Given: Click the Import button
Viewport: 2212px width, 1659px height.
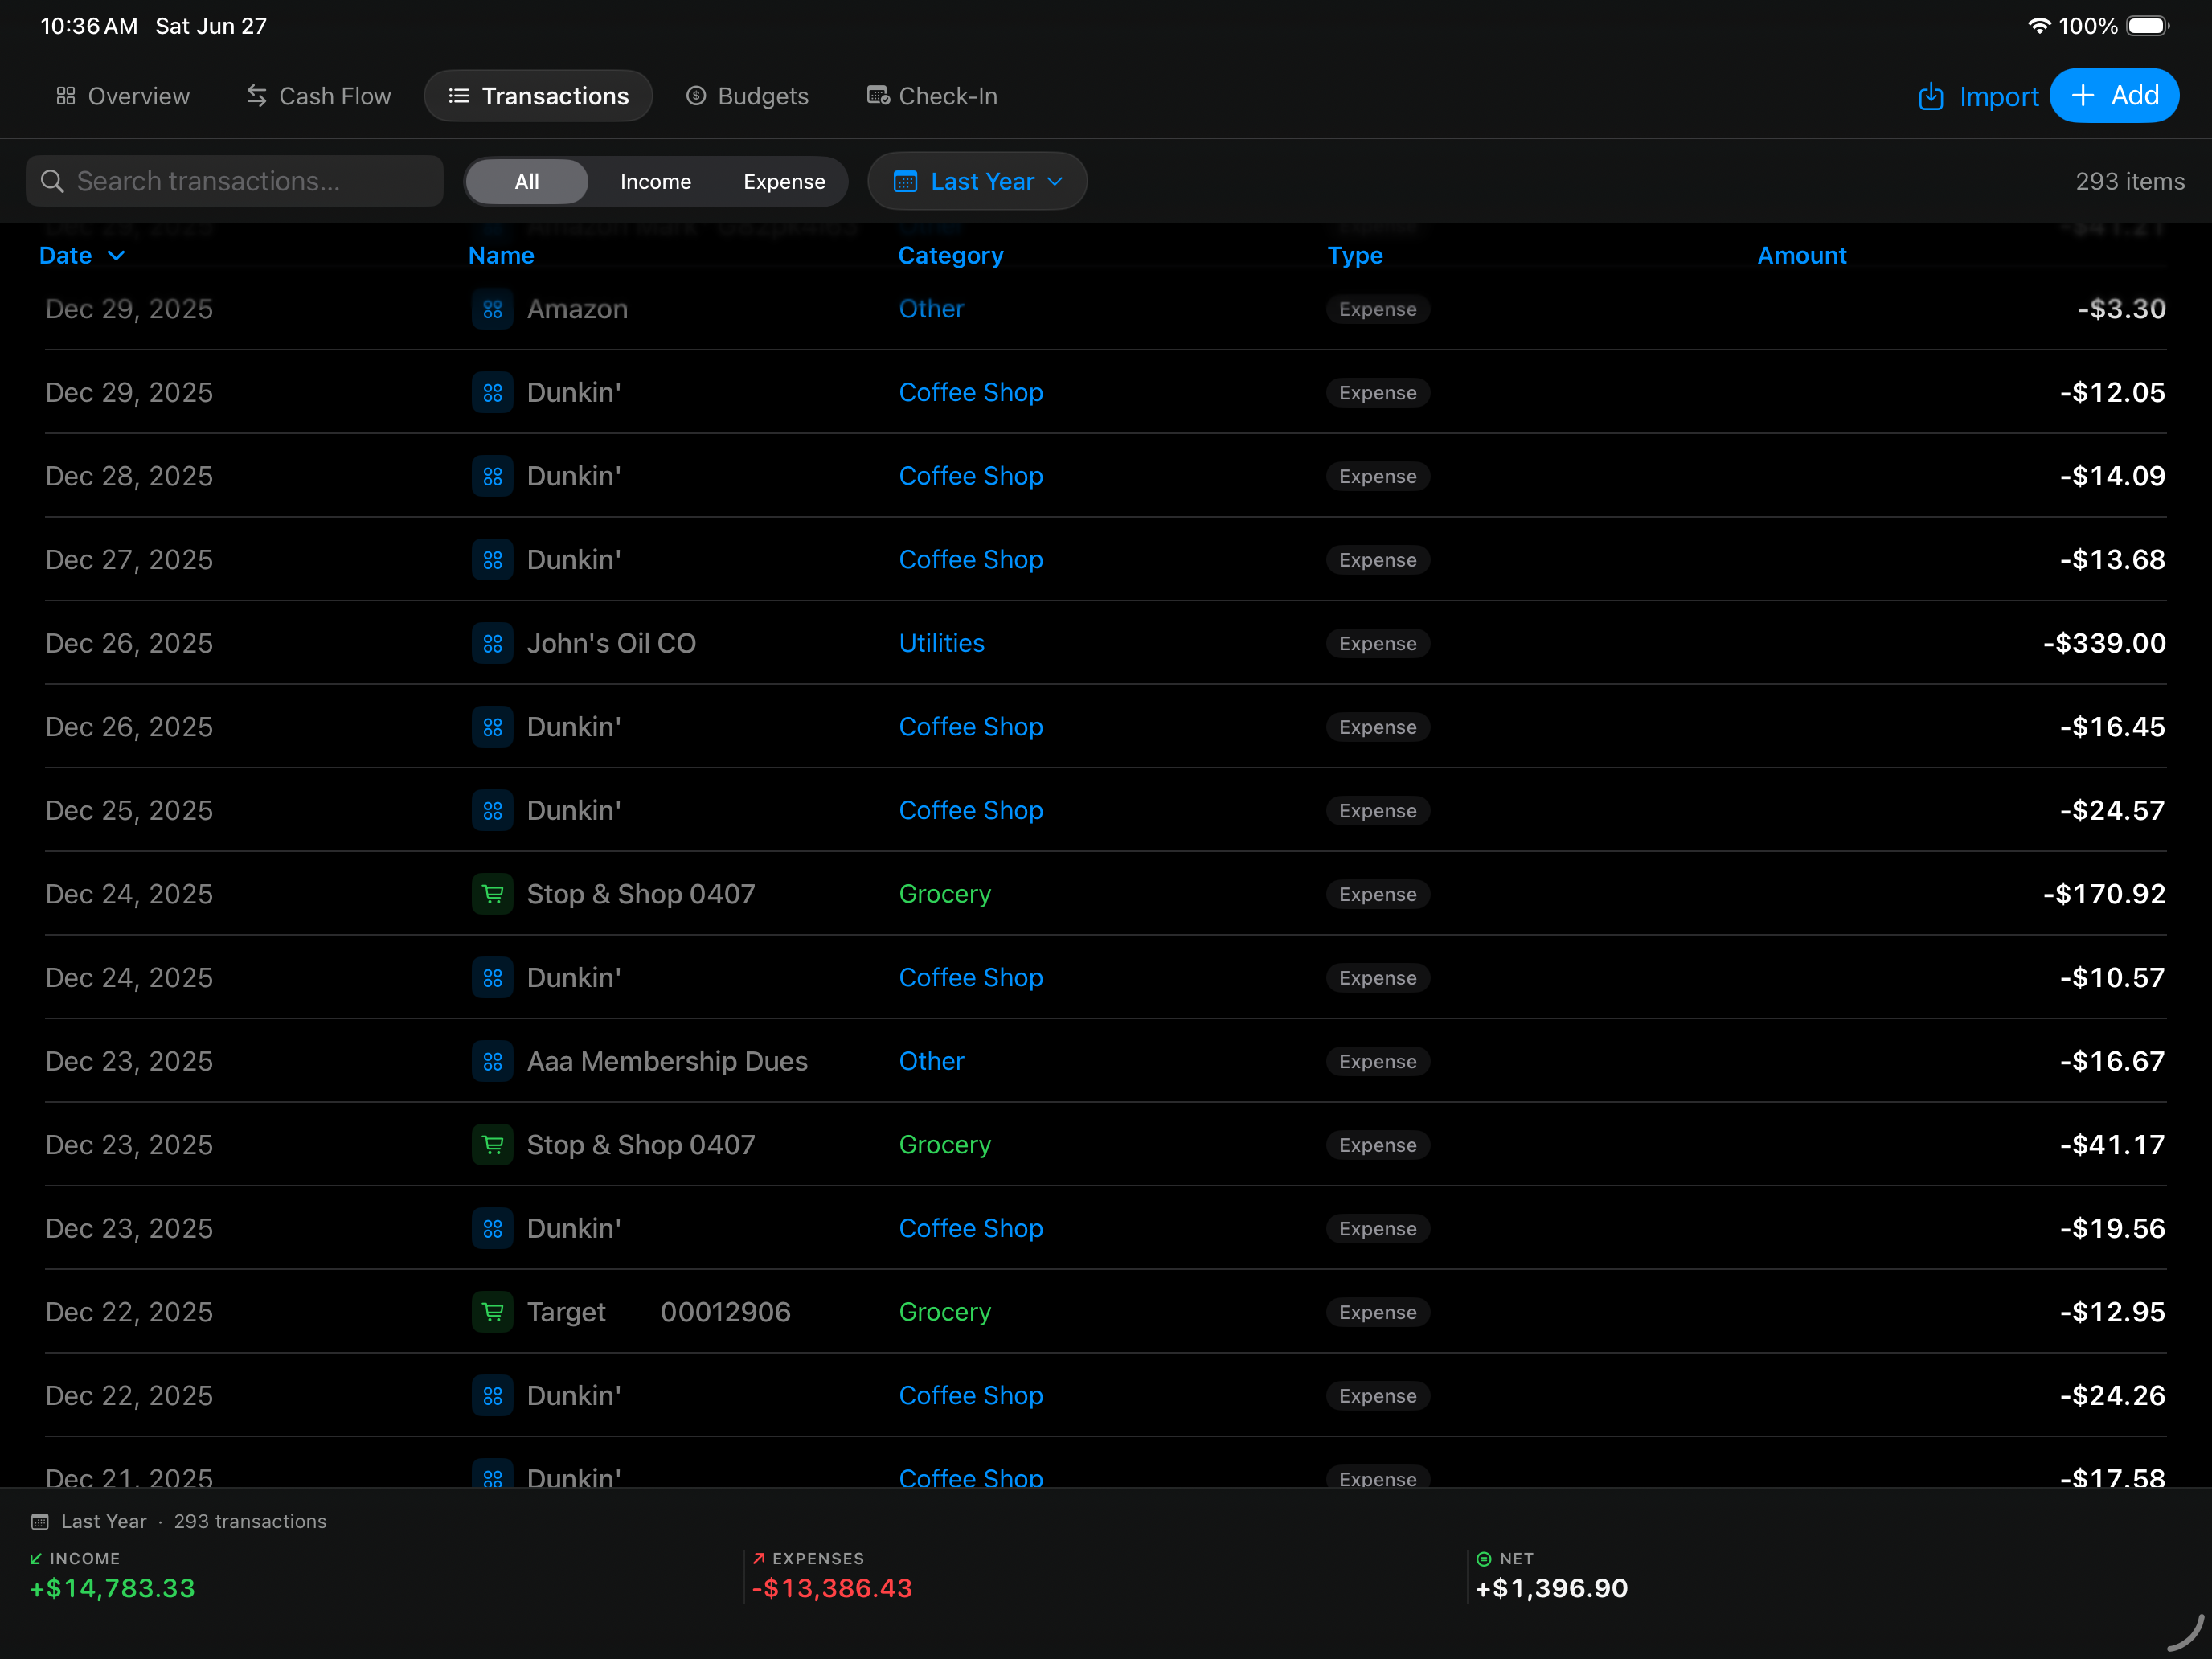Looking at the screenshot, I should (1977, 96).
